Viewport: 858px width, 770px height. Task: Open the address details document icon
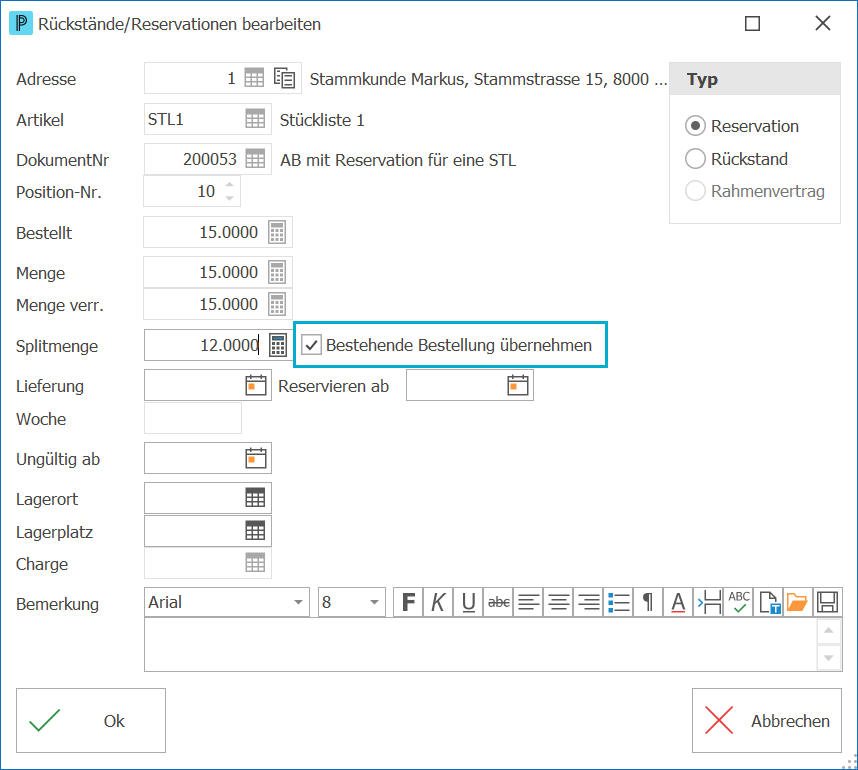pyautogui.click(x=285, y=78)
